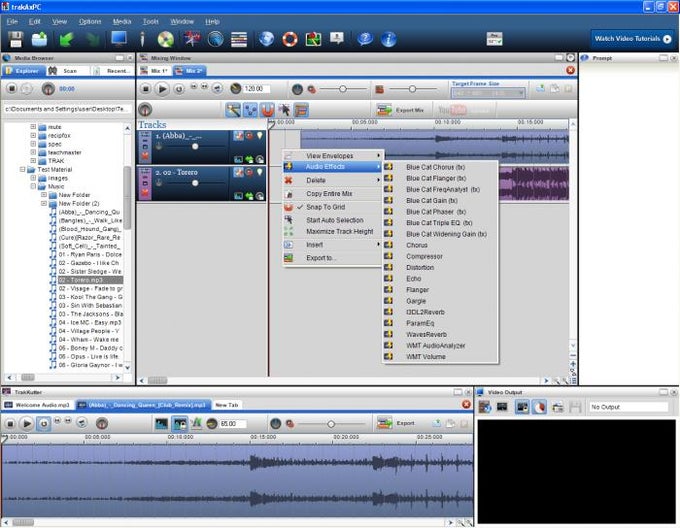
Task: Open the Recent tab in Media Browser
Action: point(113,71)
